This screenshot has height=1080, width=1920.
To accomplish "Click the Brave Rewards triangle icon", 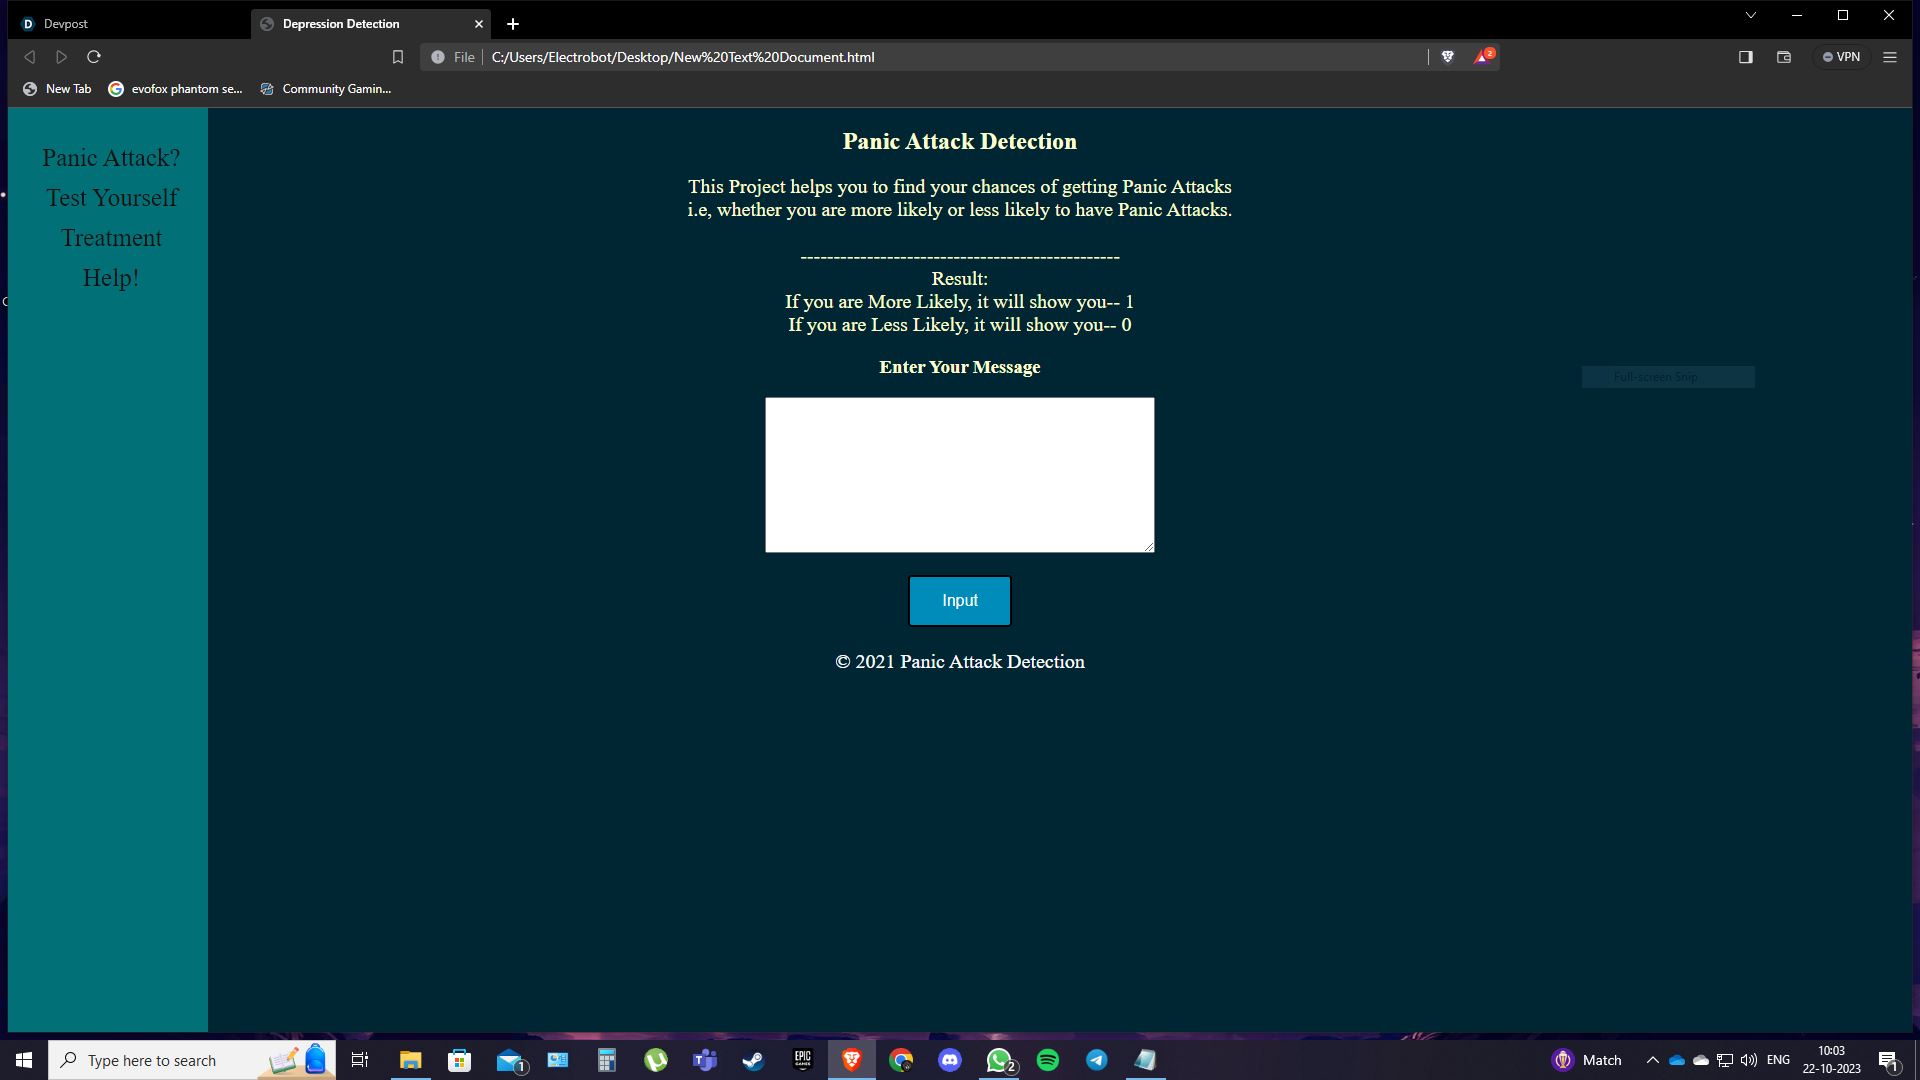I will tap(1482, 57).
